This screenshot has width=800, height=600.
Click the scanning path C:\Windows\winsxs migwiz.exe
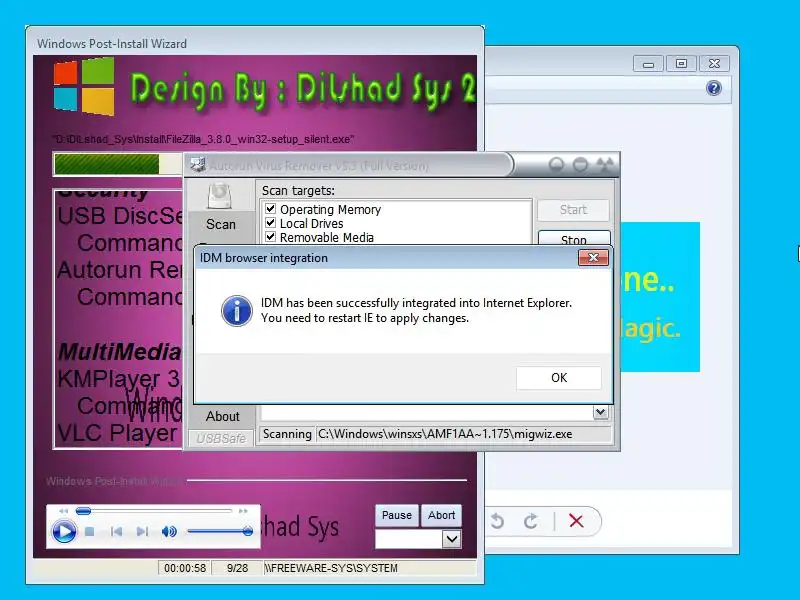click(x=445, y=434)
